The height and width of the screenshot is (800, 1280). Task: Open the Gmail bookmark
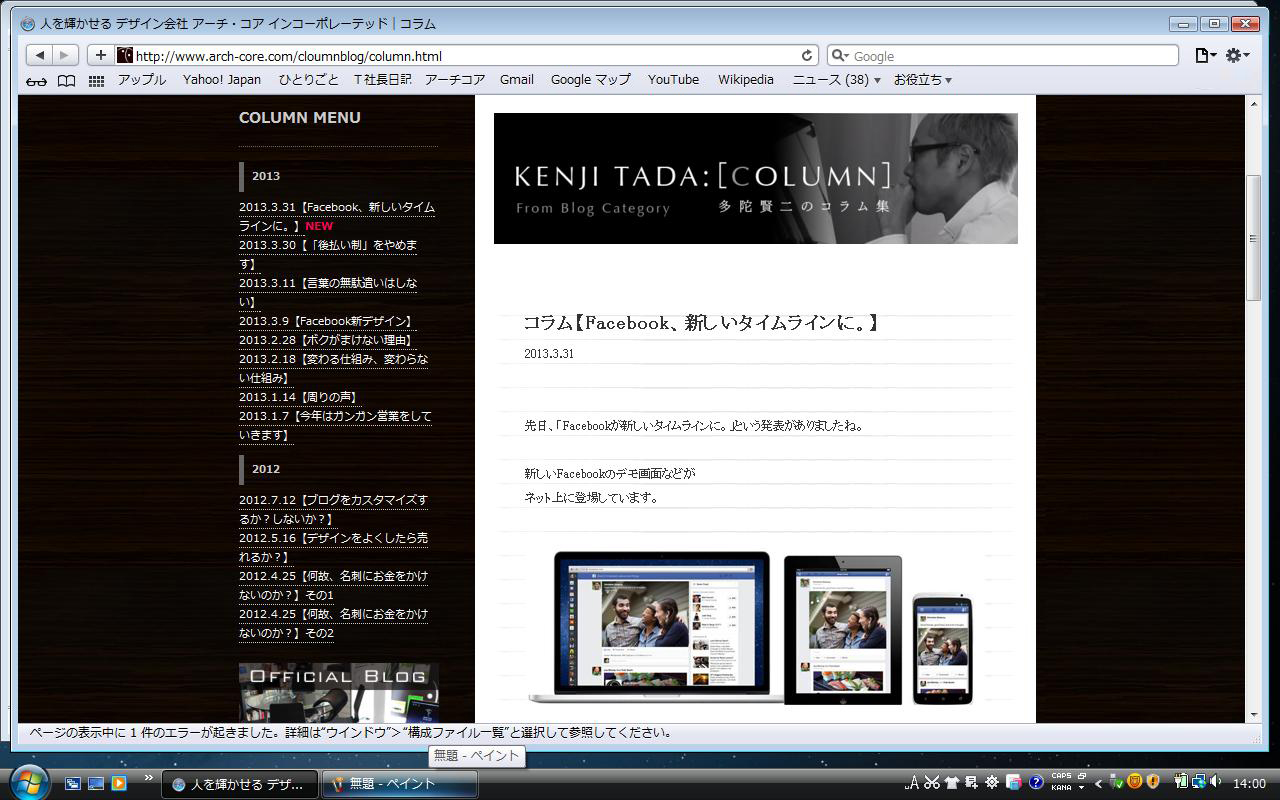[517, 80]
